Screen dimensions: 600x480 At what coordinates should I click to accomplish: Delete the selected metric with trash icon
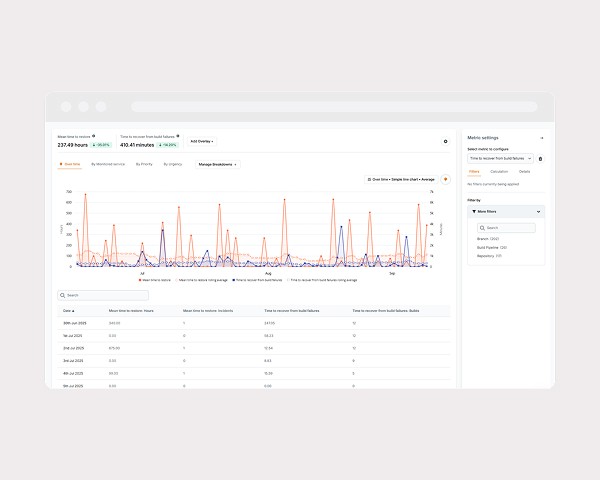click(540, 158)
